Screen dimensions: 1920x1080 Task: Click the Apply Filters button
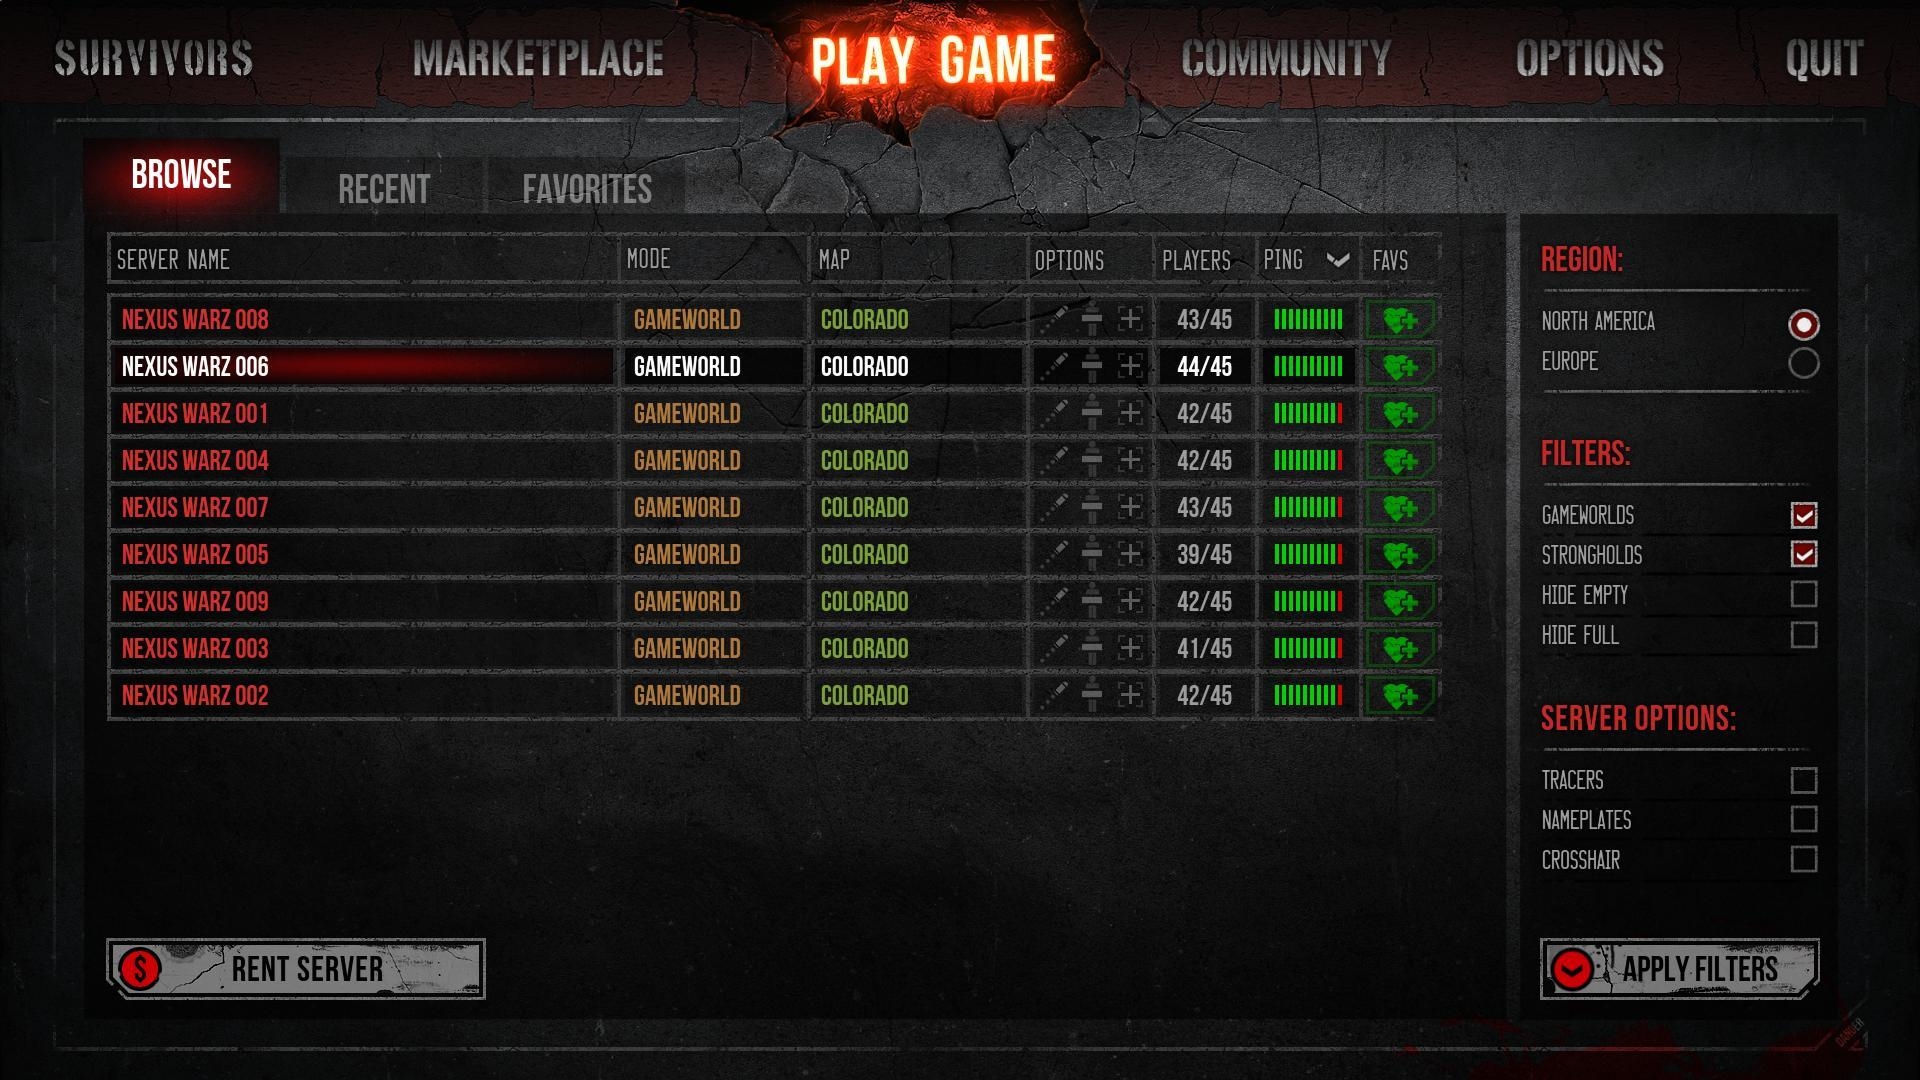point(1679,968)
